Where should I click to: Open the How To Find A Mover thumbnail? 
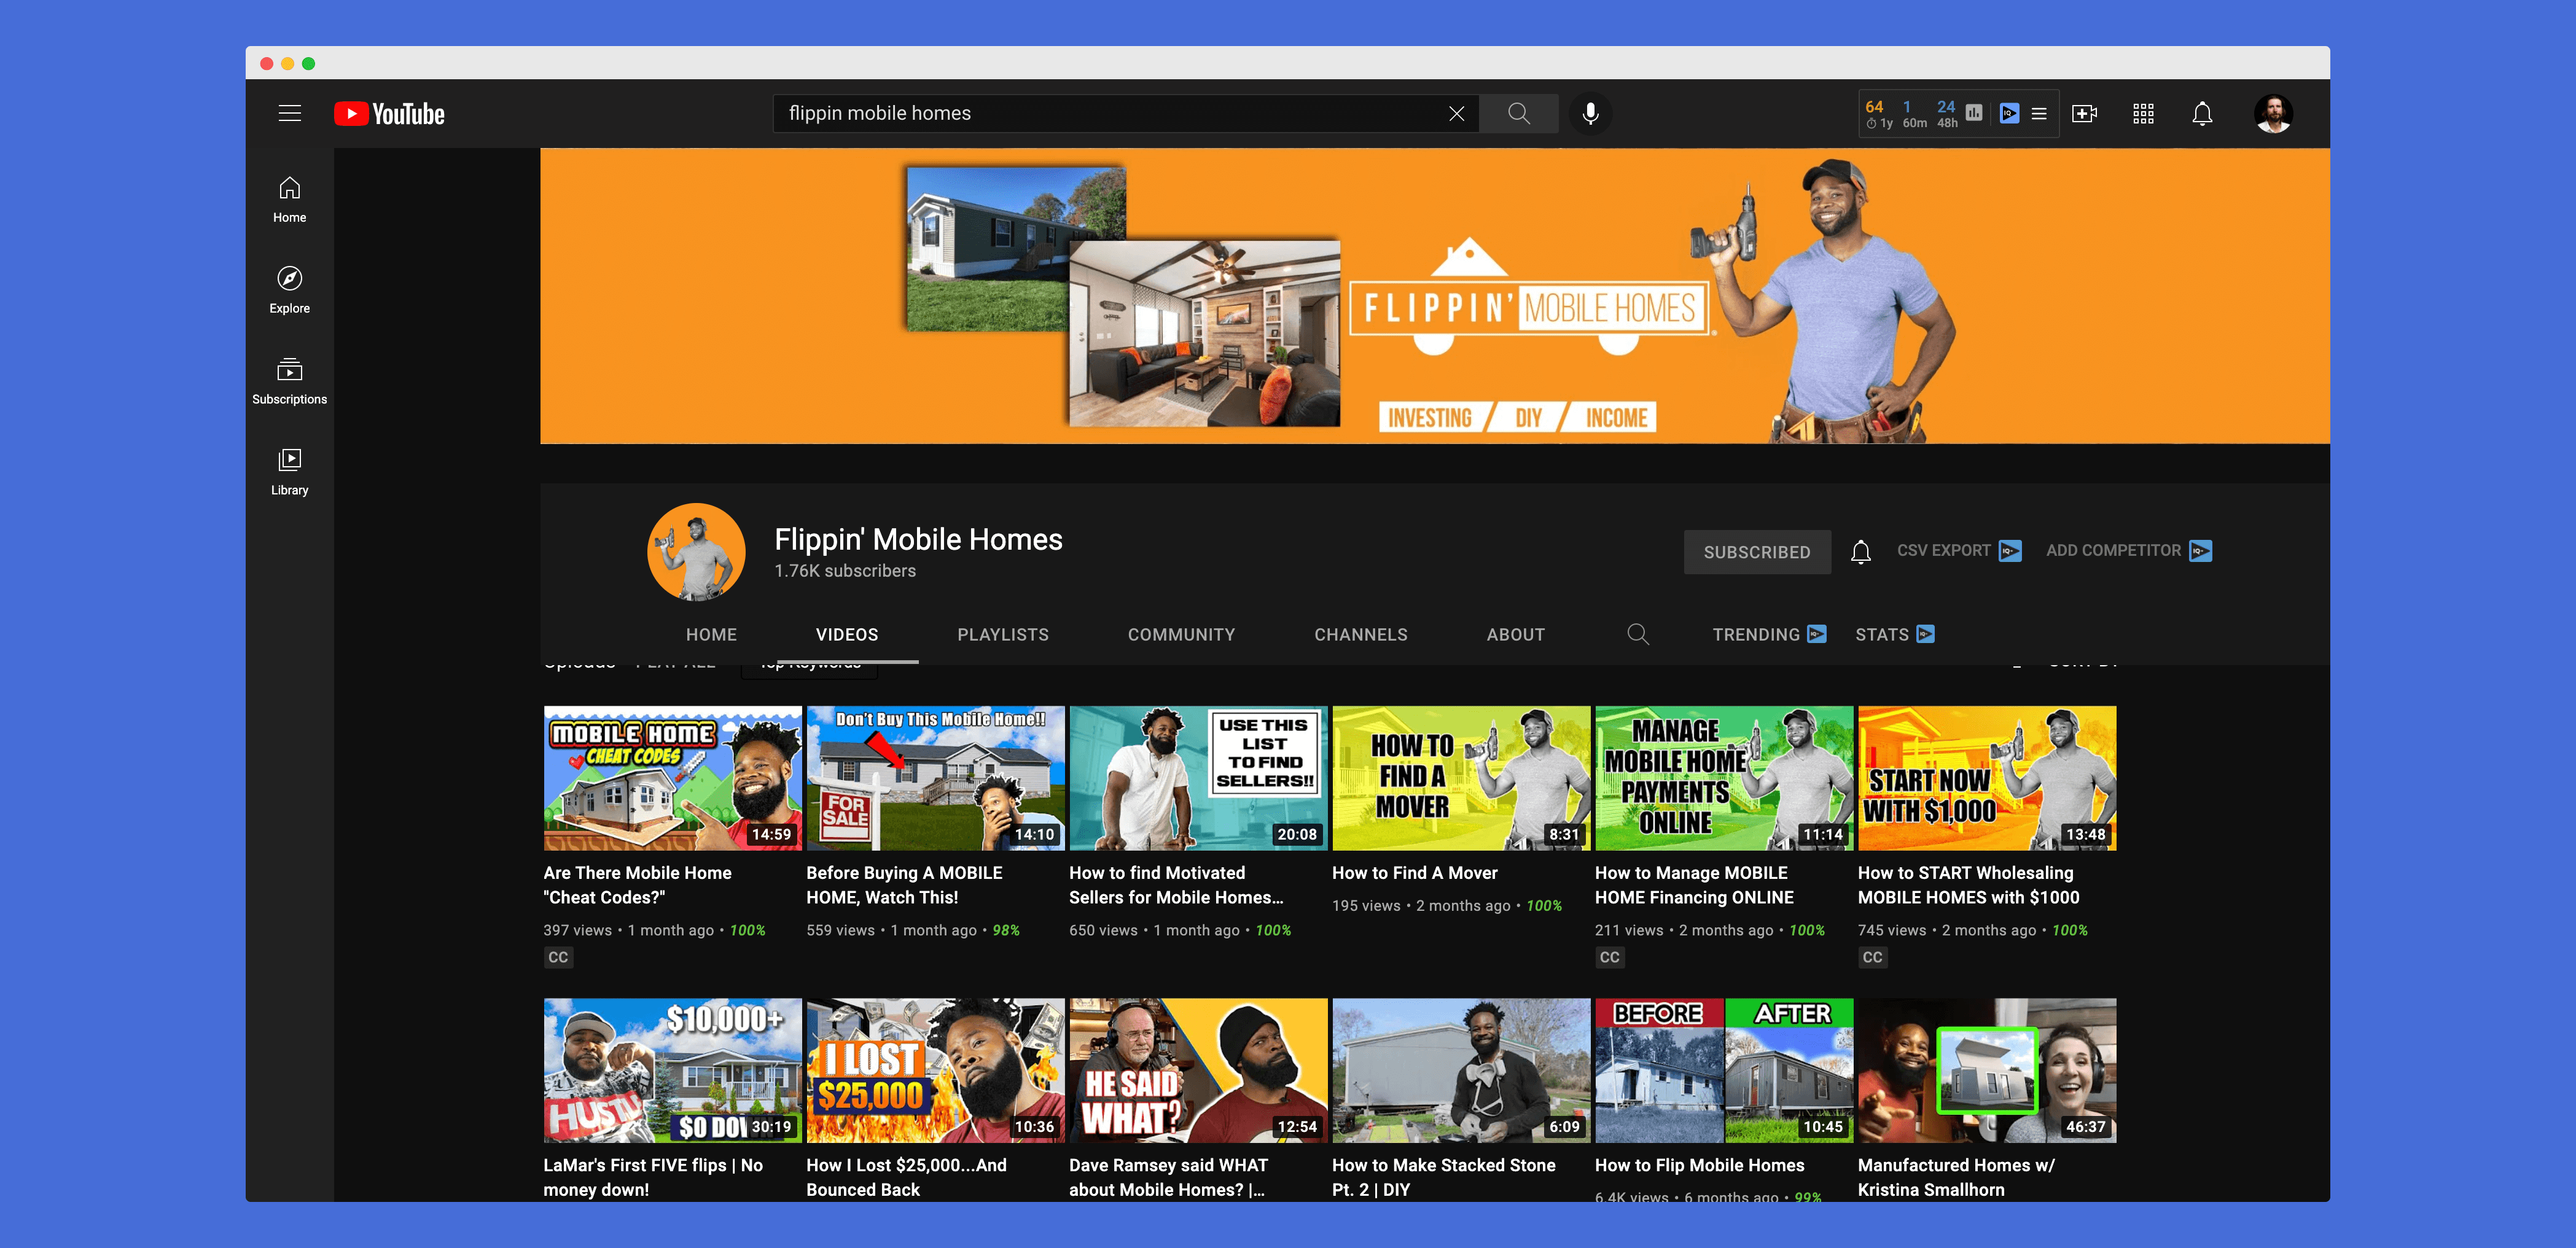point(1461,778)
